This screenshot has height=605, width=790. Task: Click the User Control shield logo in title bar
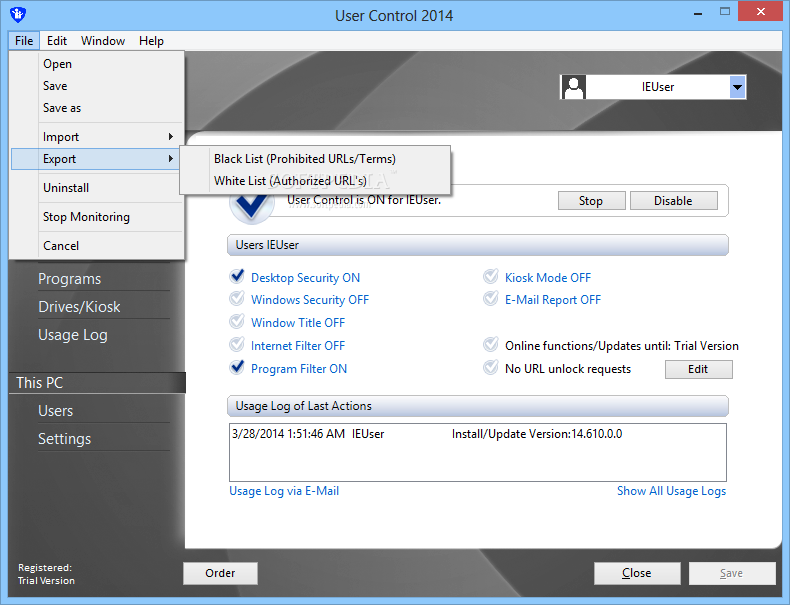18,15
